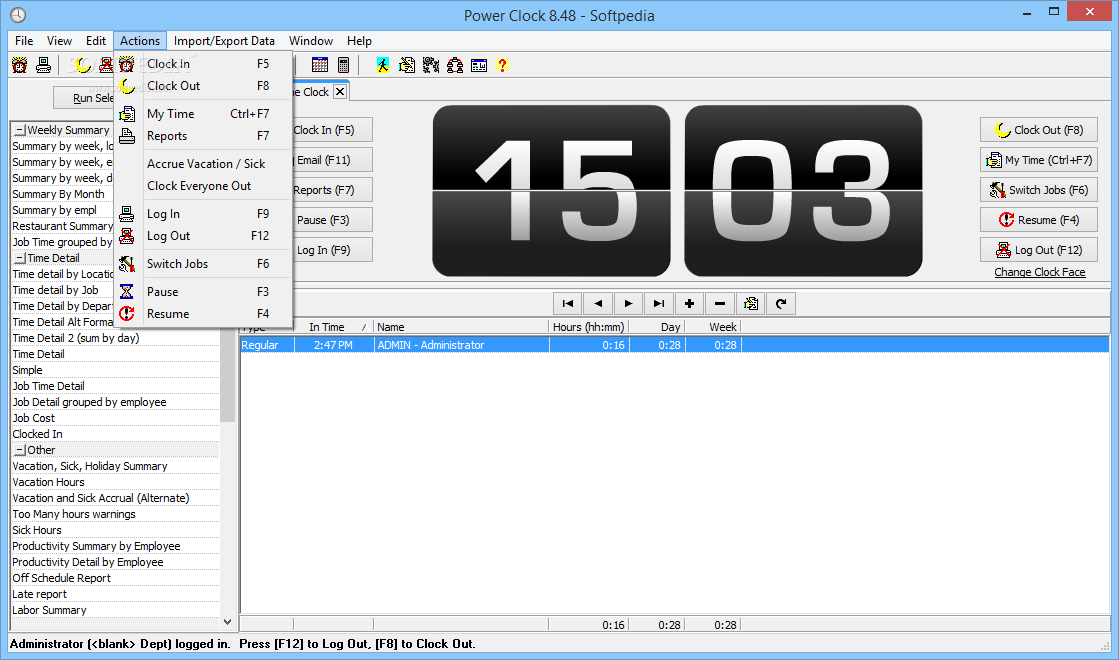Open the Window menu
This screenshot has width=1119, height=660.
(x=310, y=41)
